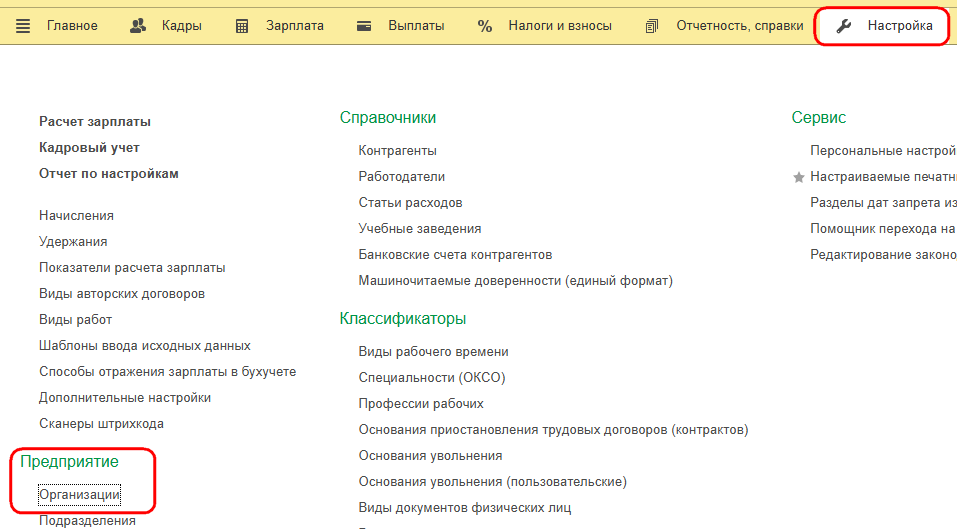Open Кадровый учет settings

click(89, 148)
